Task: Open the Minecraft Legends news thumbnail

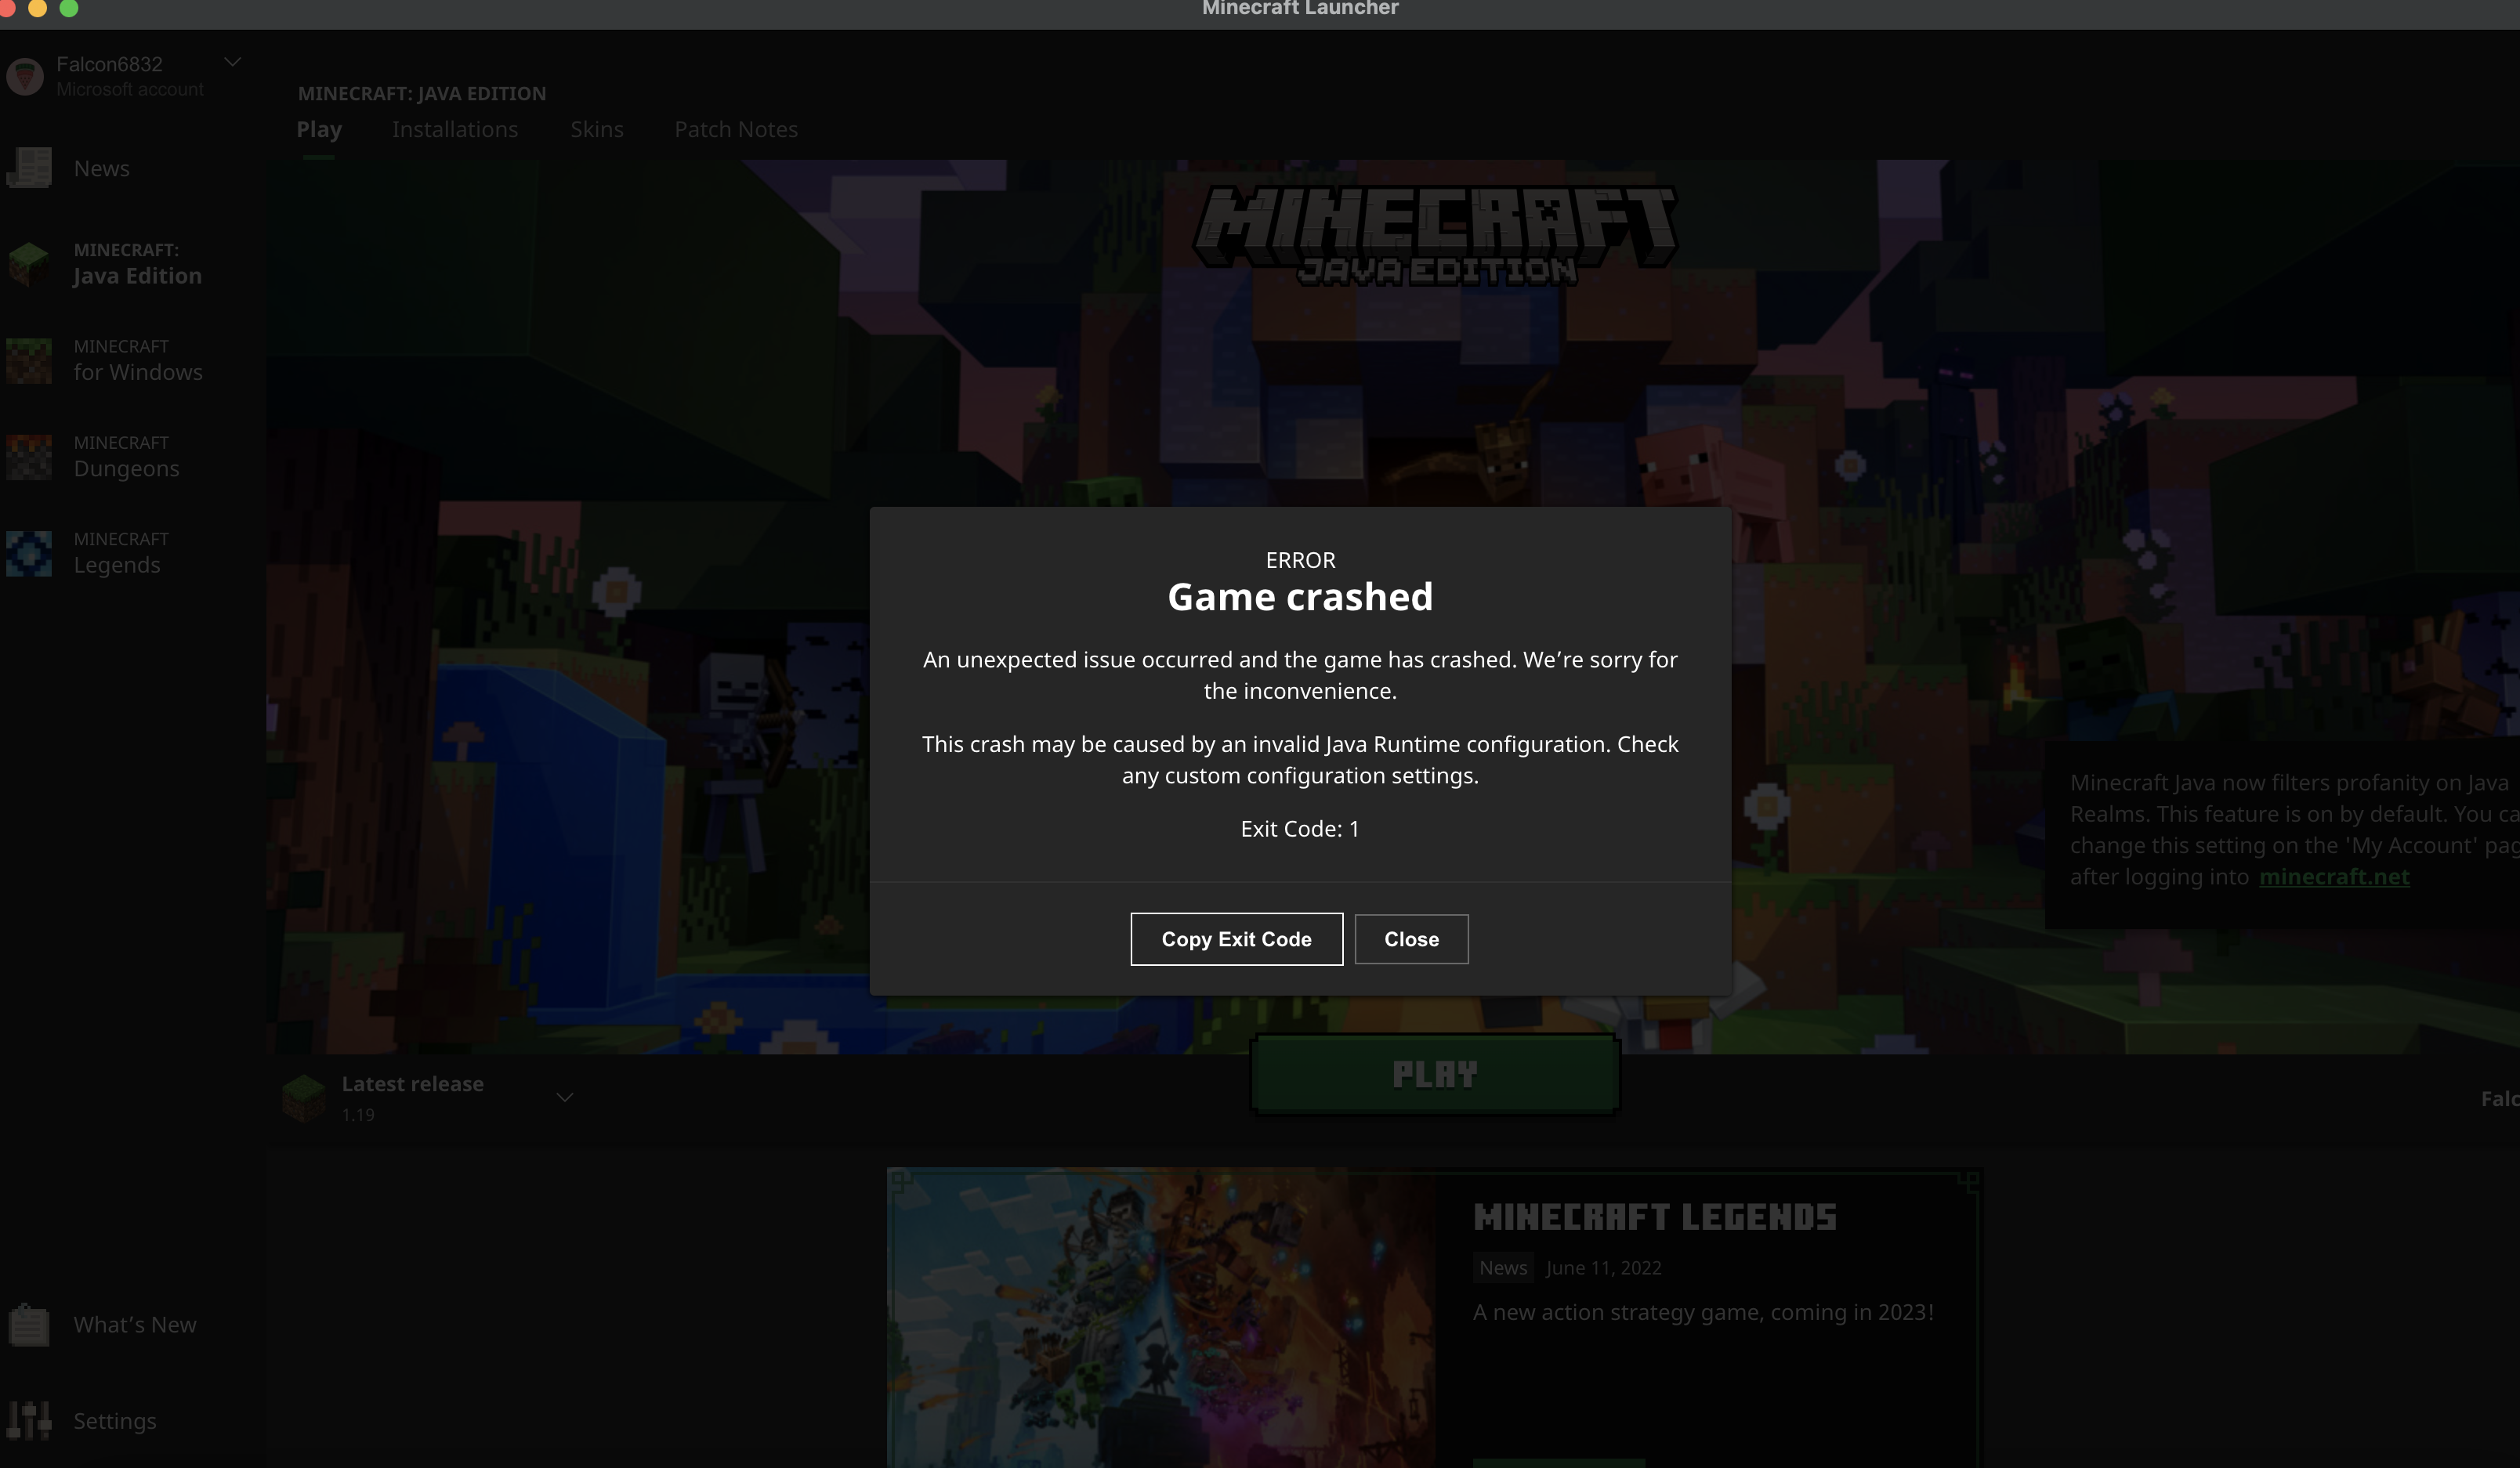Action: (x=1162, y=1320)
